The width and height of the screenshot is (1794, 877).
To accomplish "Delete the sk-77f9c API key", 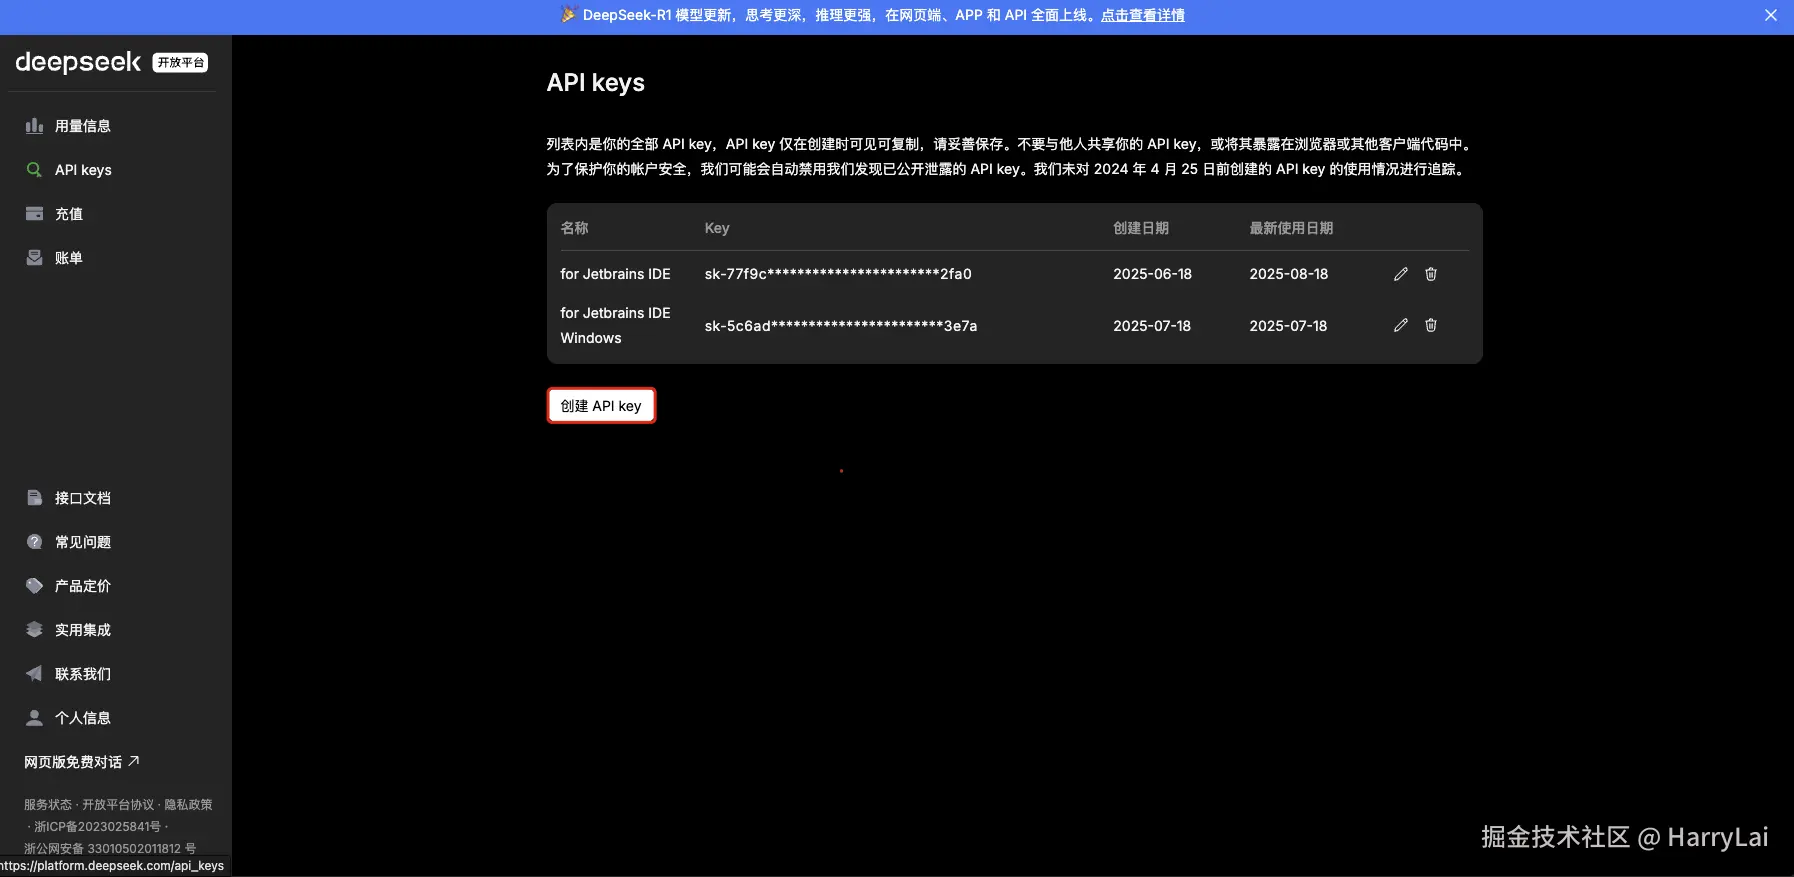I will (1431, 274).
